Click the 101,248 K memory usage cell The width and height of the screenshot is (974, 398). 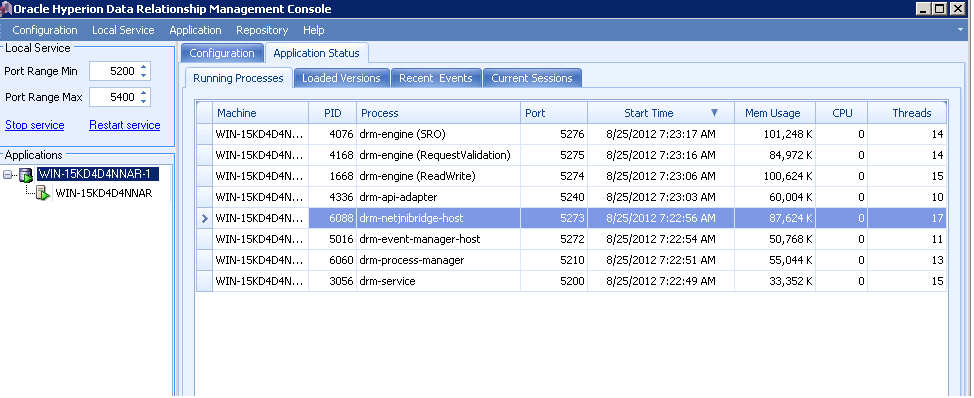775,134
